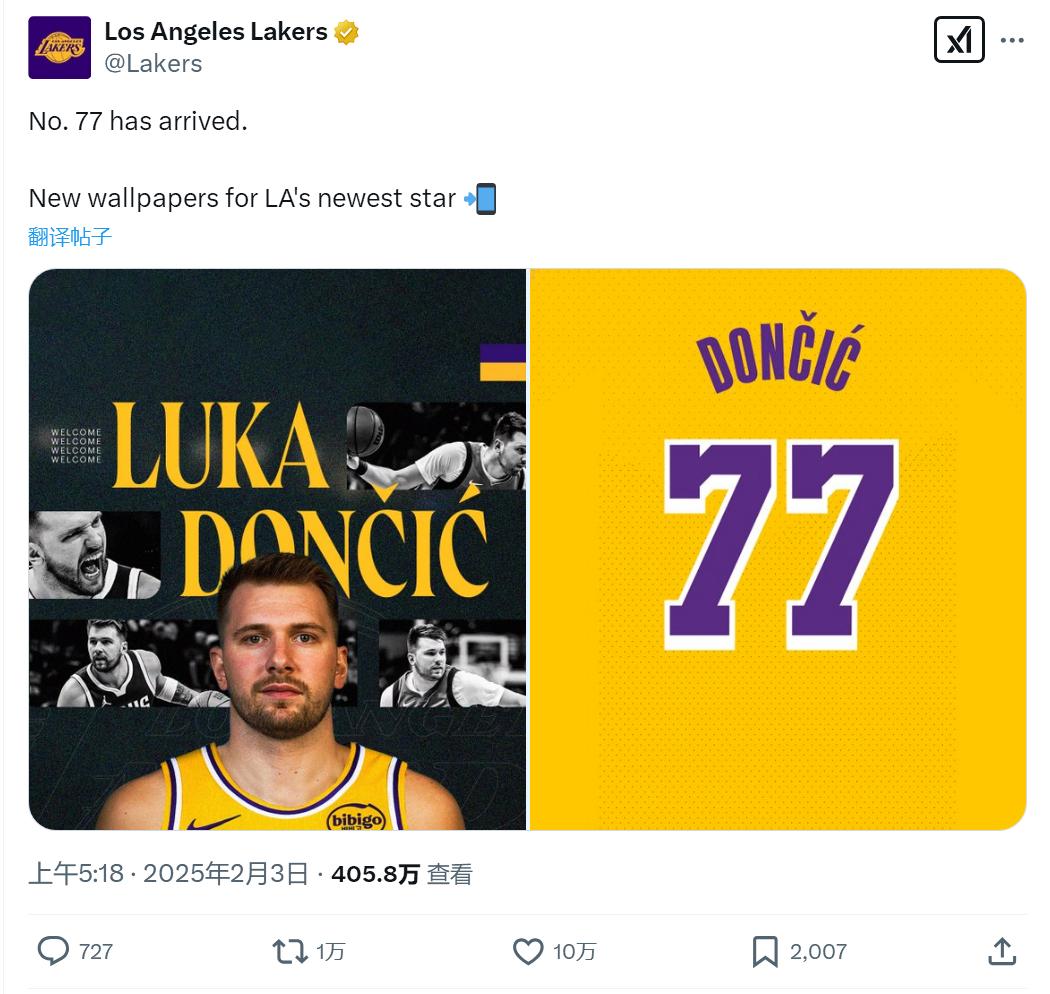Bookmark this post

[765, 951]
